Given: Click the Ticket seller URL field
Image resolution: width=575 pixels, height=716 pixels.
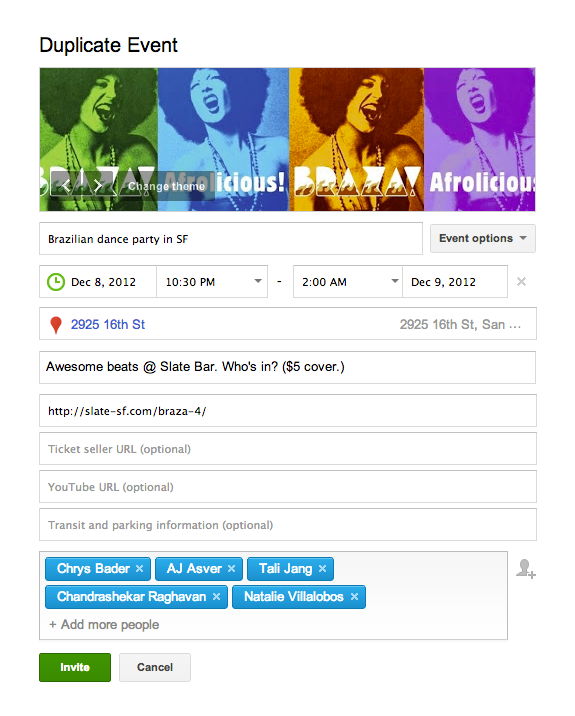Looking at the screenshot, I should [x=288, y=449].
